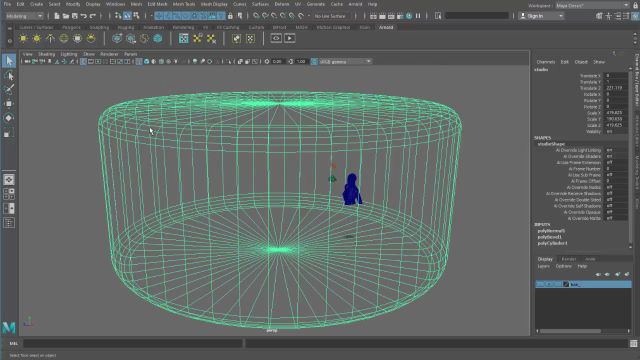640x360 pixels.
Task: Select the Lasso tool in toolbox
Action: pyautogui.click(x=9, y=76)
